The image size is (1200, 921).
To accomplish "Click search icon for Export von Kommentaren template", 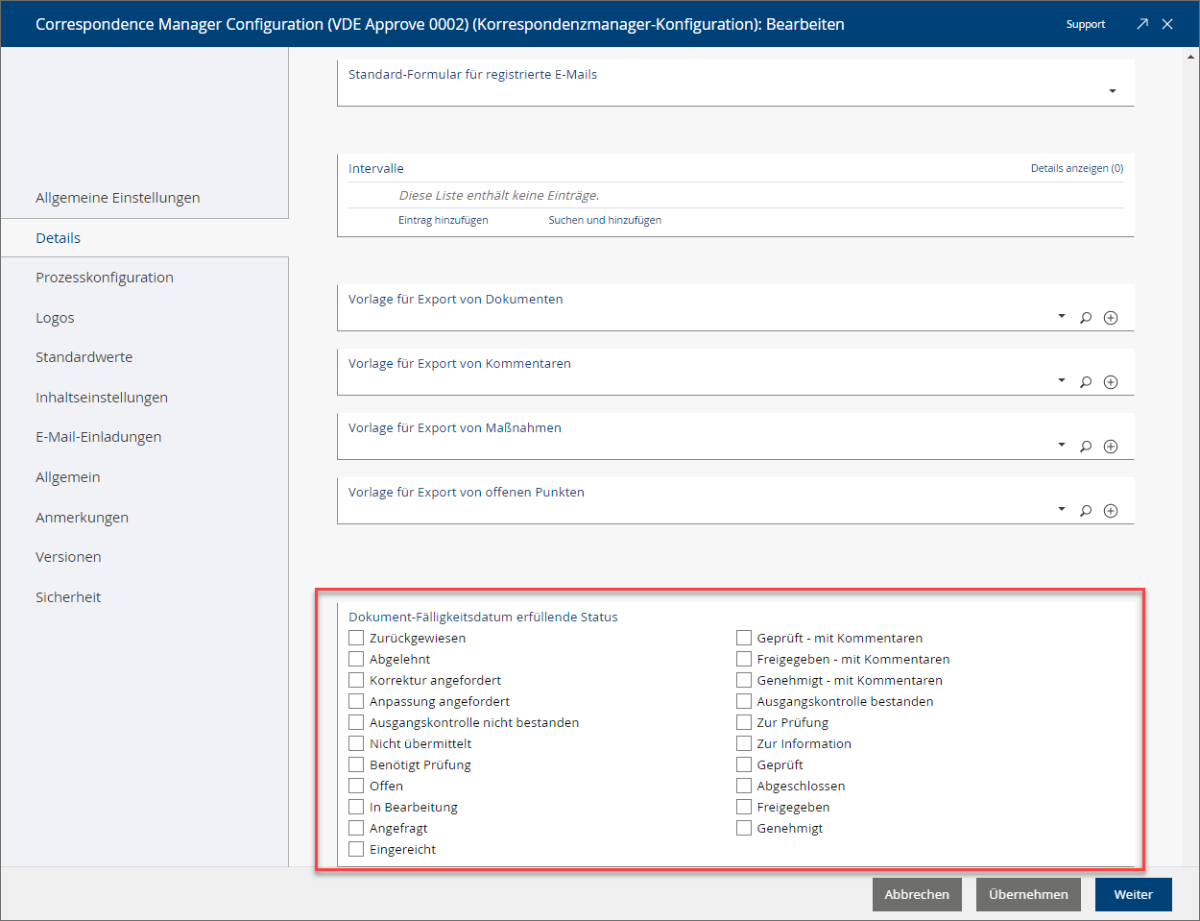I will (1086, 382).
